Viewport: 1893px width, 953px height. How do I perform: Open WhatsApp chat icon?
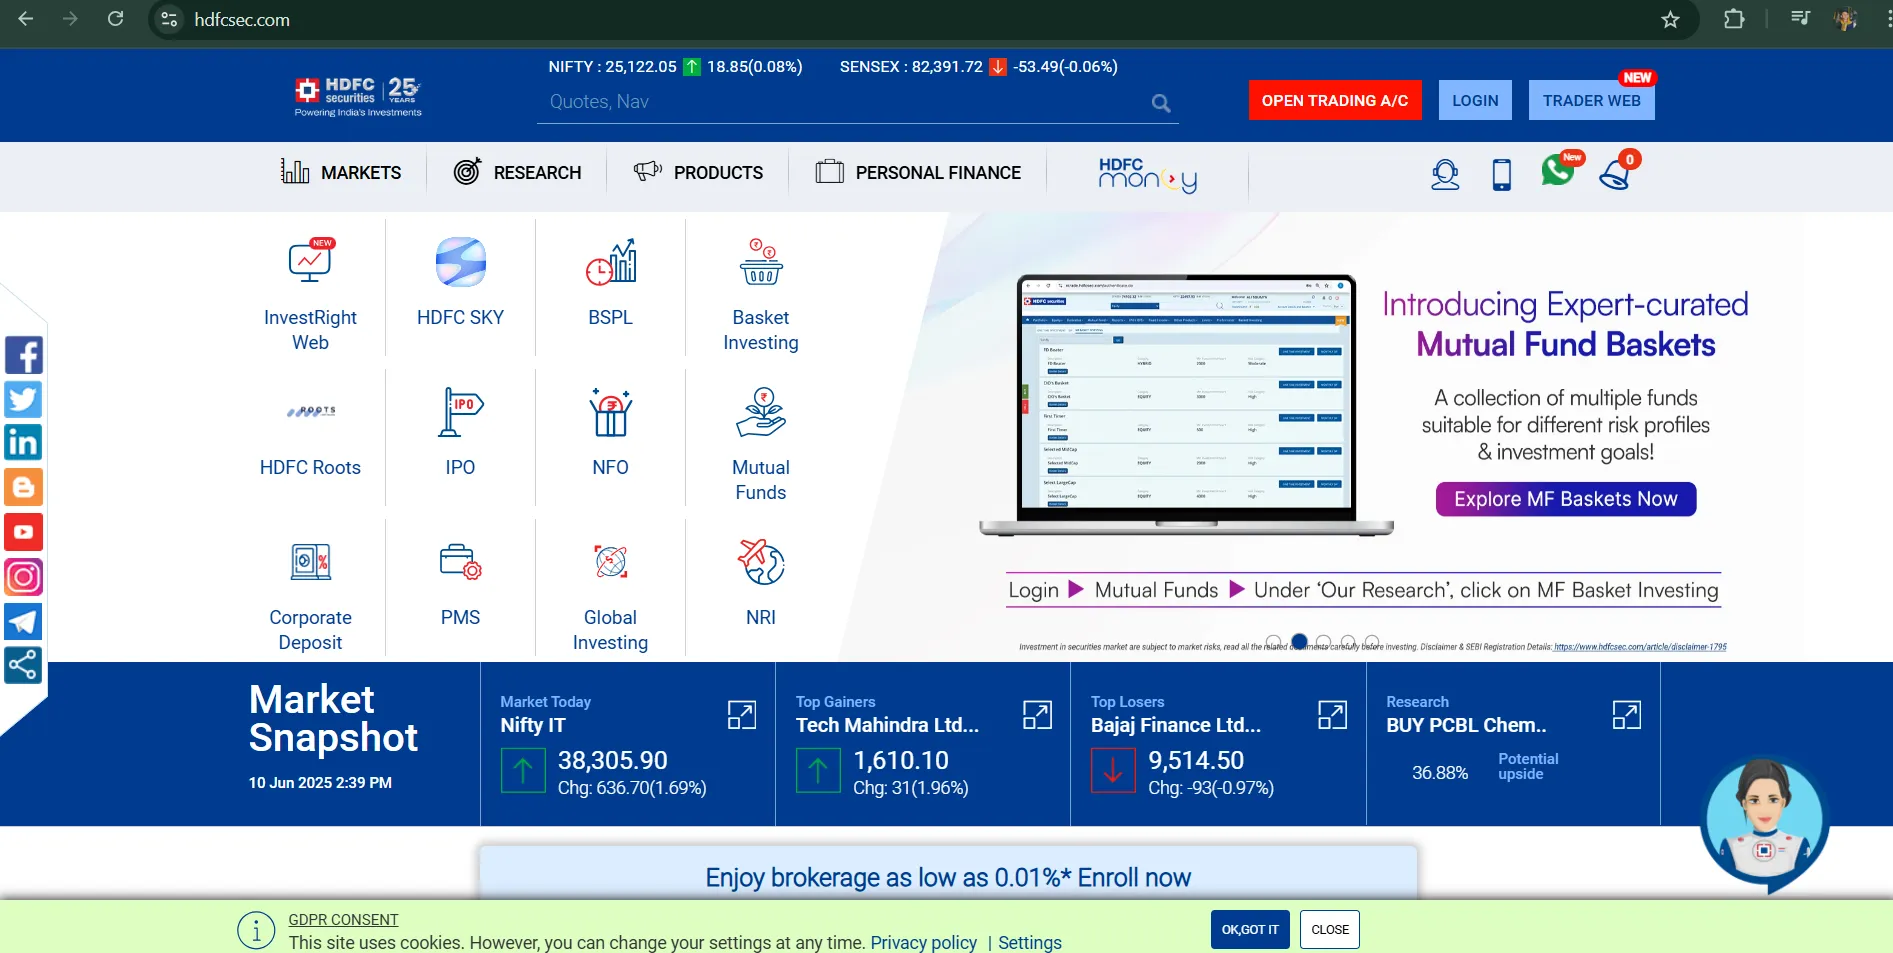[1558, 171]
